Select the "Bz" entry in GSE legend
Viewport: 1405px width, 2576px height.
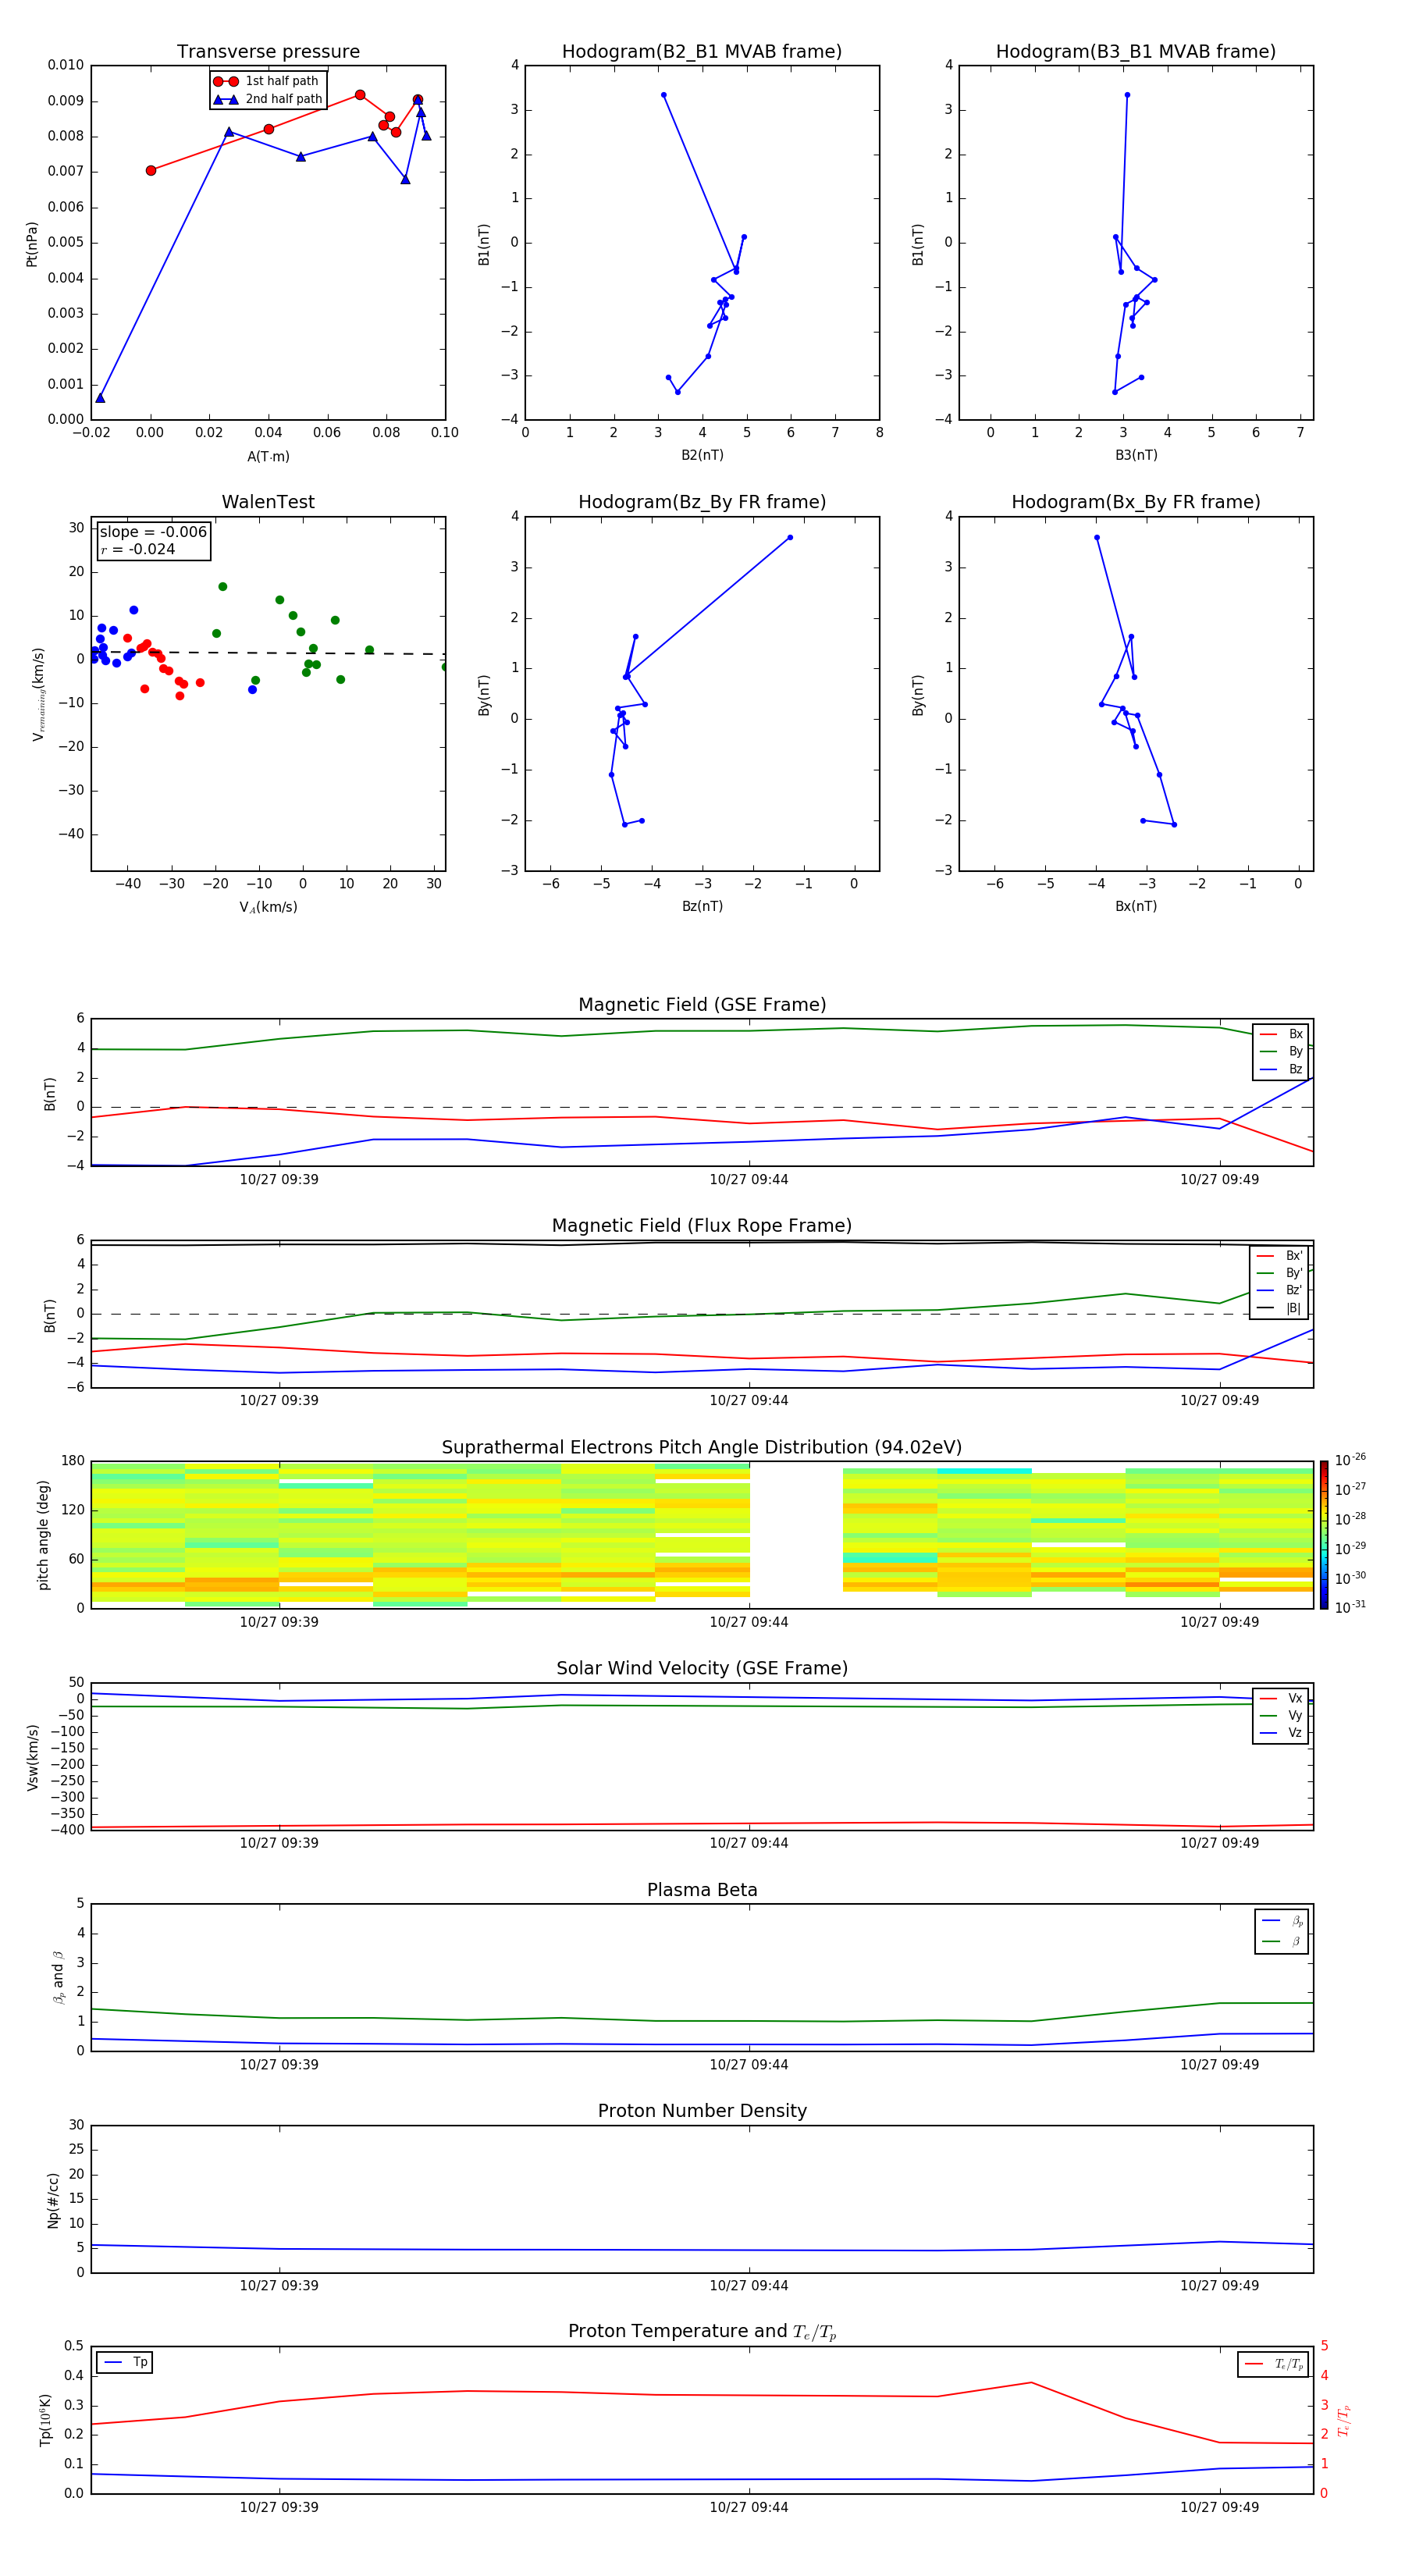pos(1282,1069)
